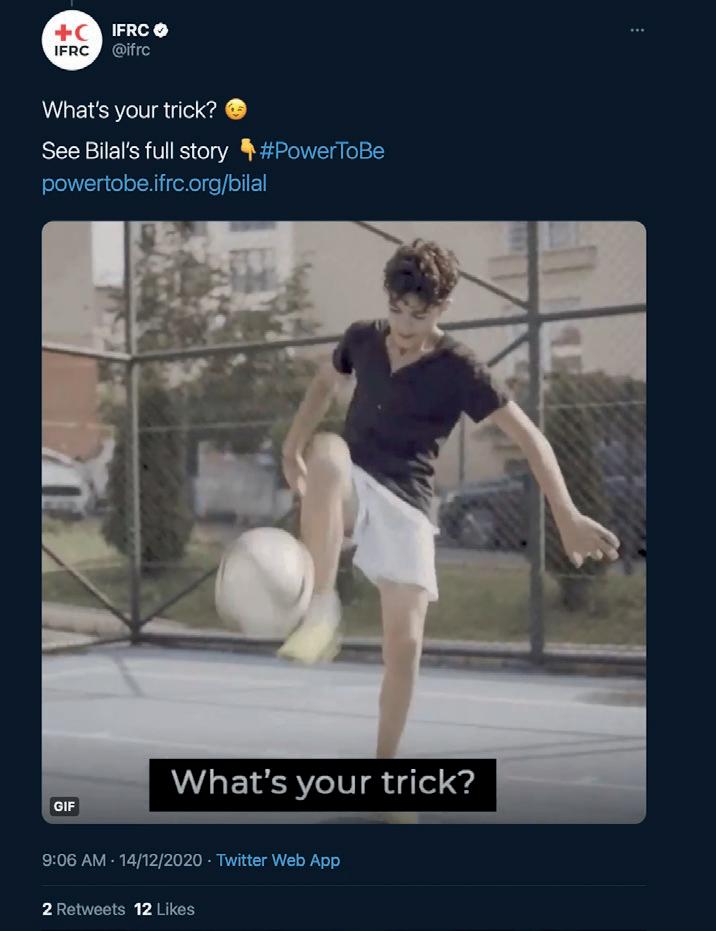The image size is (716, 931).
Task: Click the pointing down hand emoji
Action: [247, 150]
